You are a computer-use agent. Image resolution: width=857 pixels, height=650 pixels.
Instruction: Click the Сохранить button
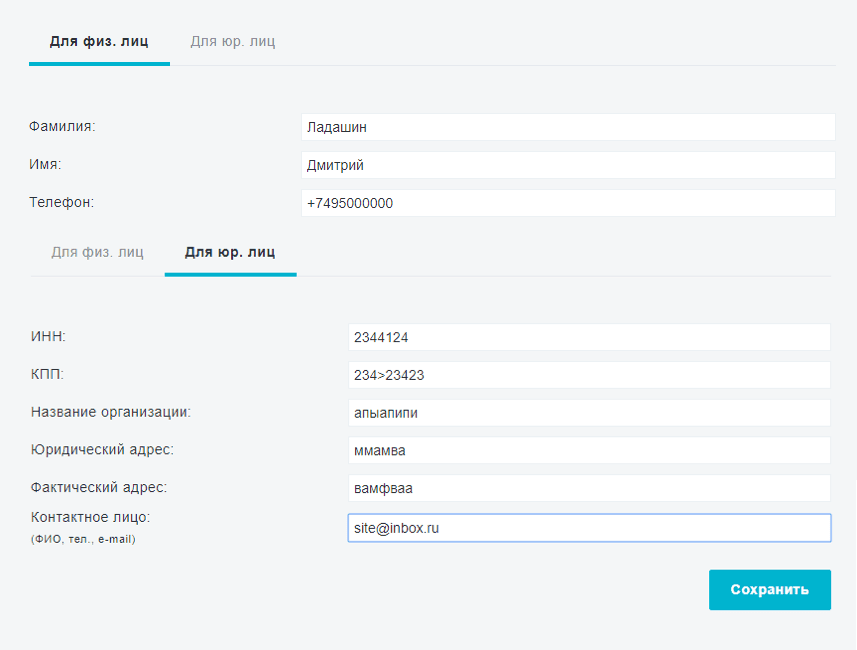point(770,590)
